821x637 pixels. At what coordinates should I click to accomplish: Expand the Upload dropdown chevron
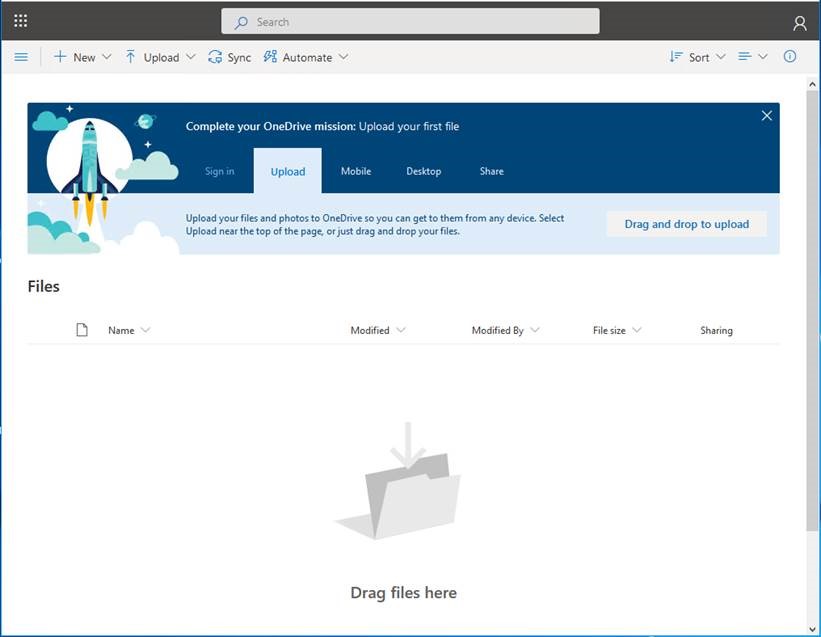pos(191,57)
